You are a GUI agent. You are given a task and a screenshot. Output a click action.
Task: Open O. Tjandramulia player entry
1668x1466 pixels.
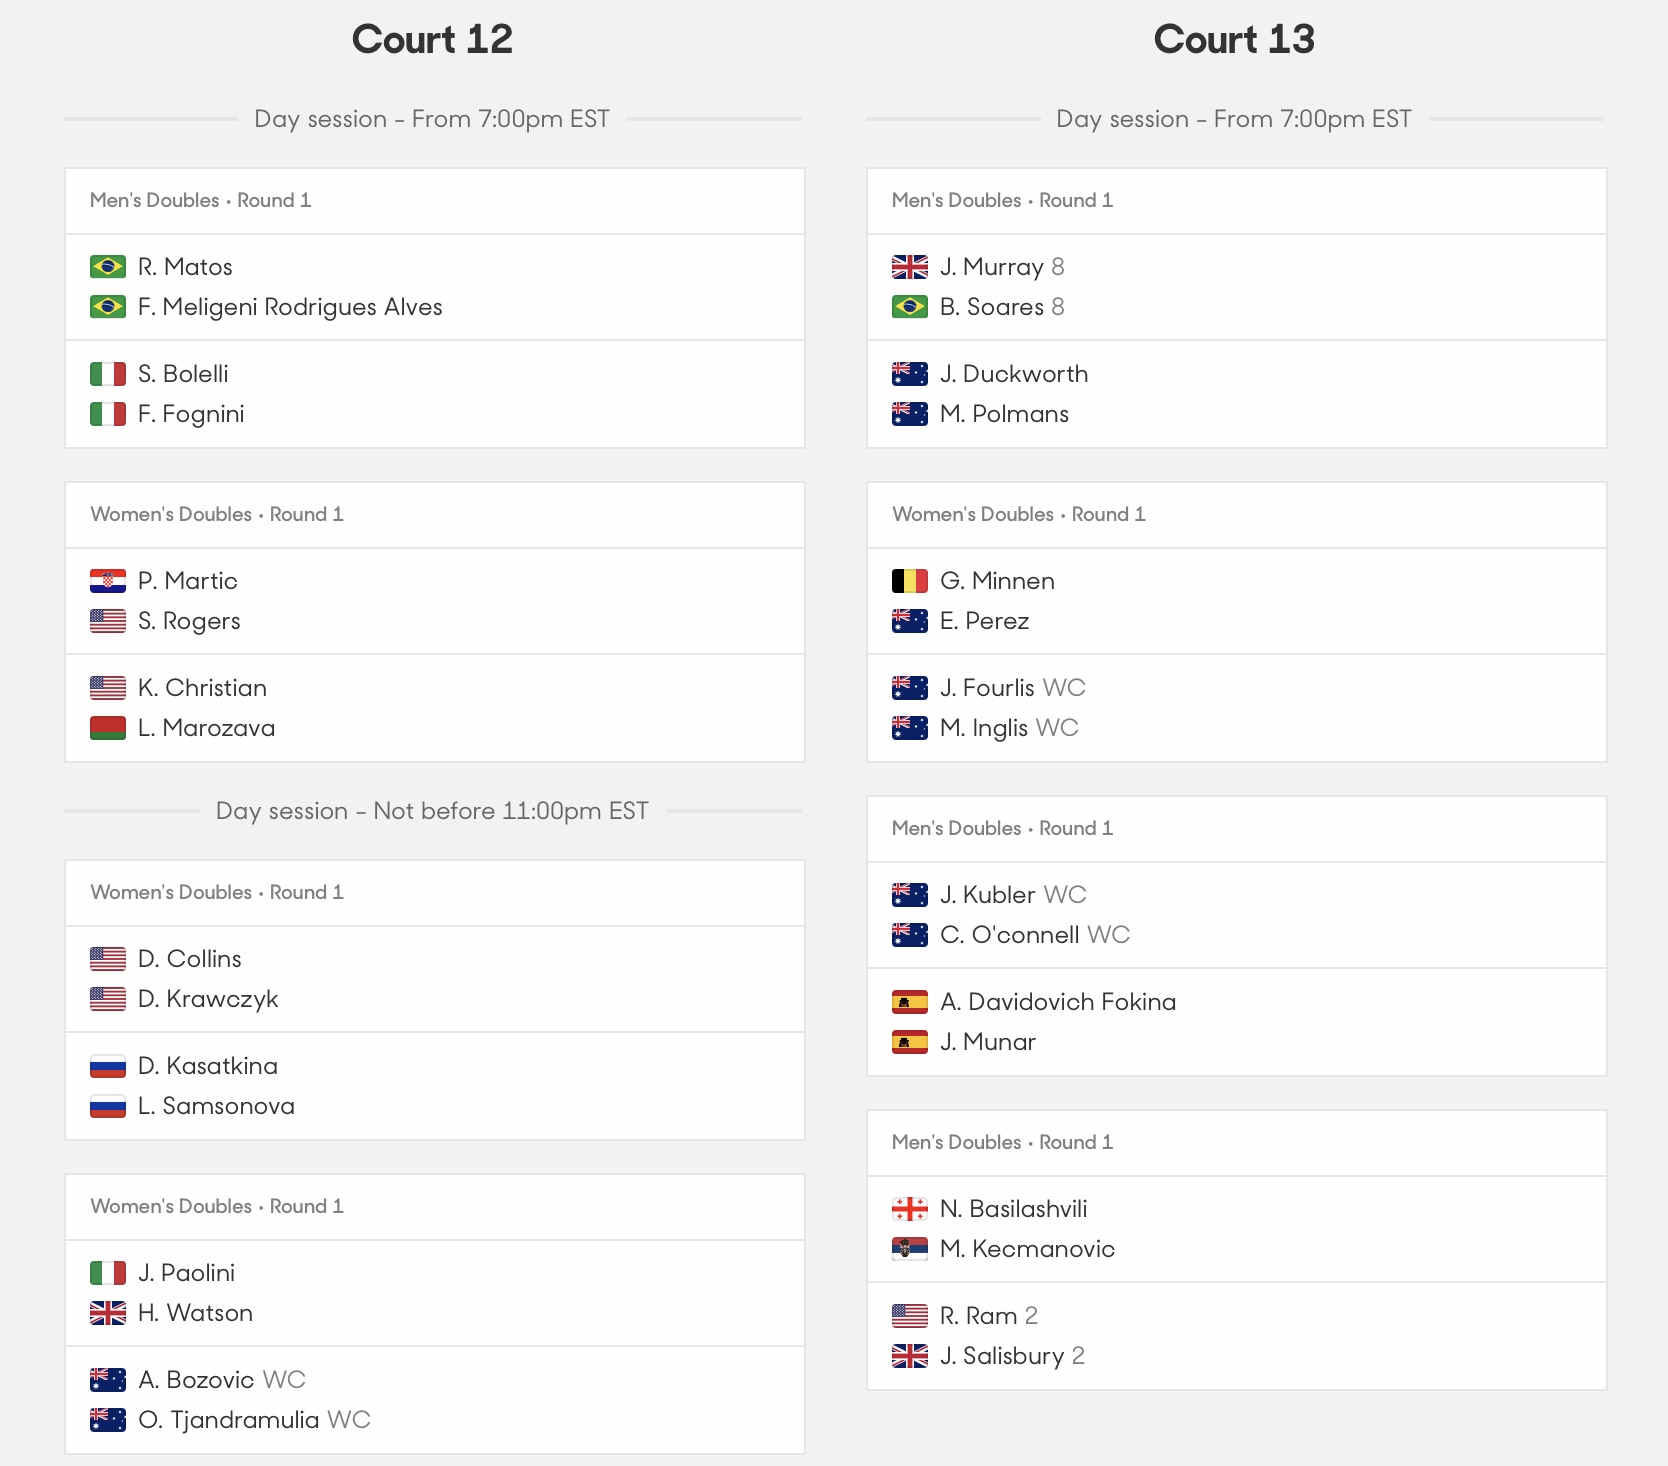(x=229, y=1420)
